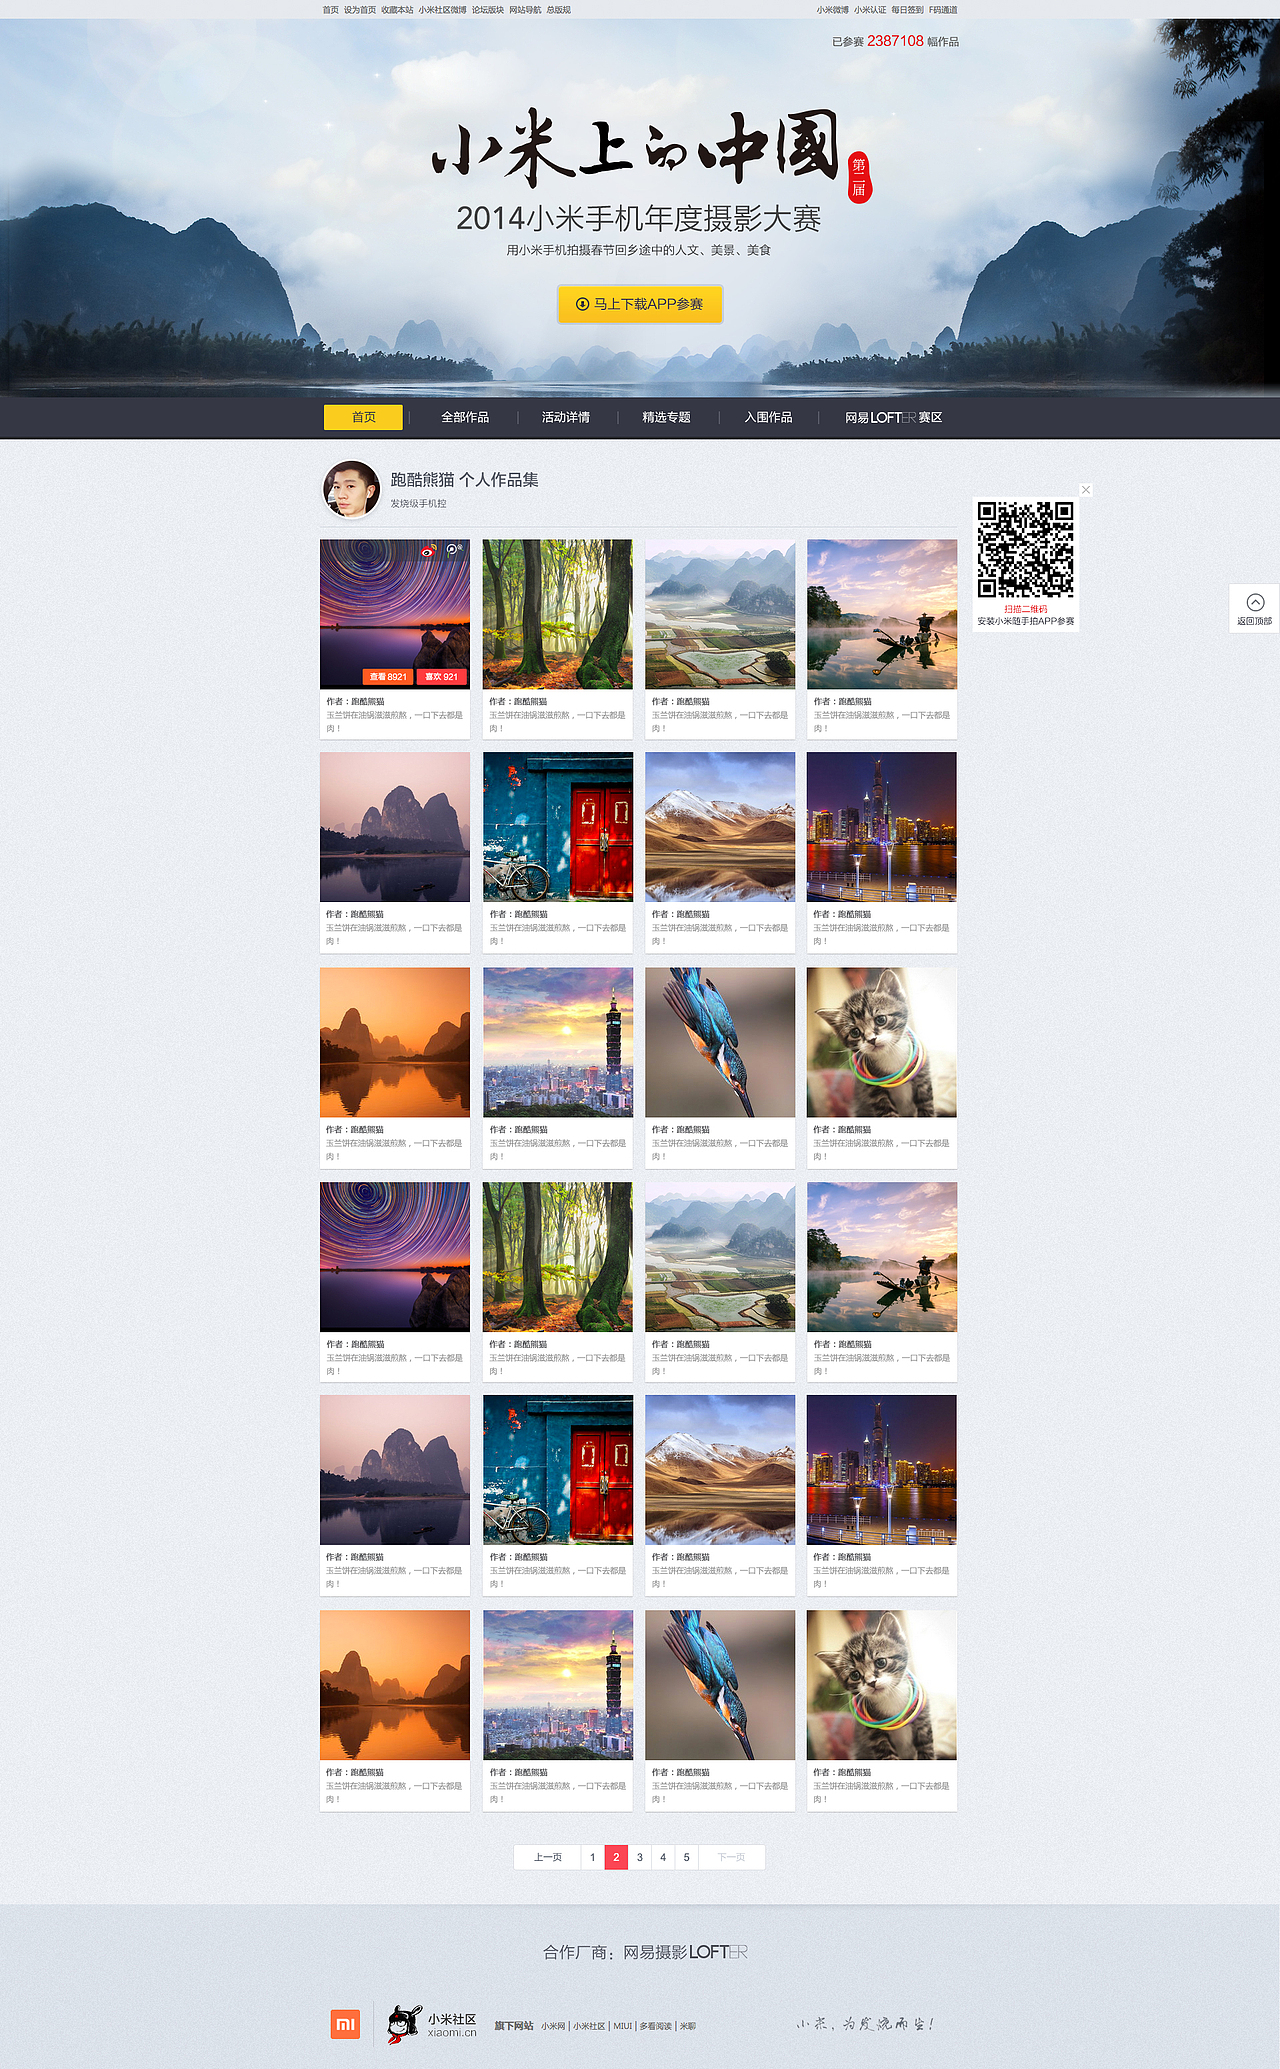Click the 下一页 pagination button
This screenshot has width=1280, height=2069.
click(x=731, y=1857)
